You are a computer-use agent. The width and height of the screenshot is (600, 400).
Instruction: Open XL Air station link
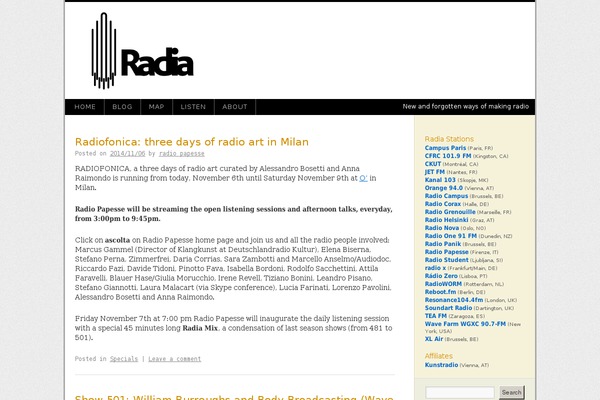(x=434, y=339)
